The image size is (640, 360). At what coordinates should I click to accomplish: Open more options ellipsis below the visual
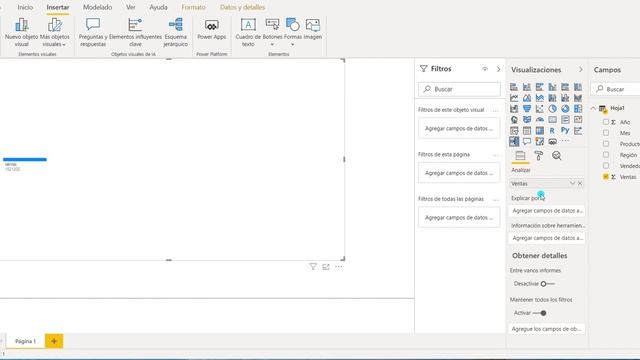[x=339, y=267]
